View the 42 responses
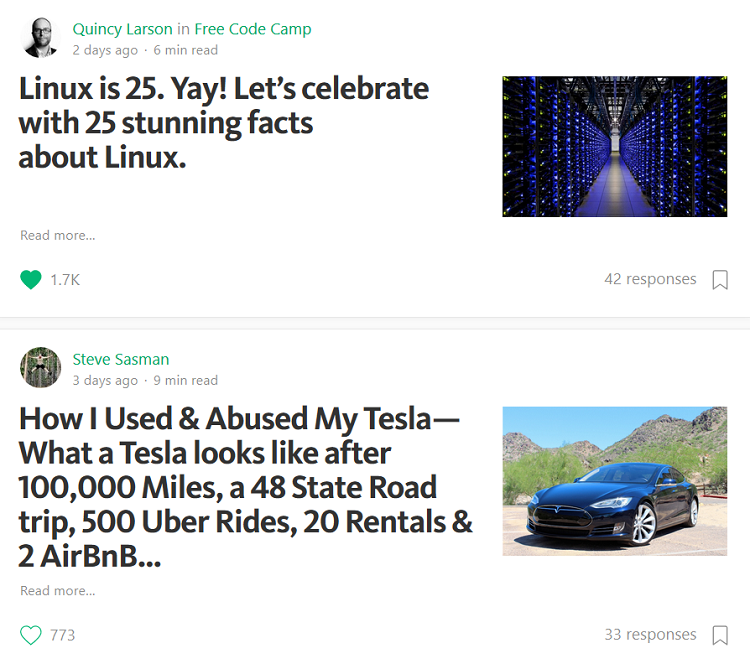The width and height of the screenshot is (750, 669). [650, 279]
